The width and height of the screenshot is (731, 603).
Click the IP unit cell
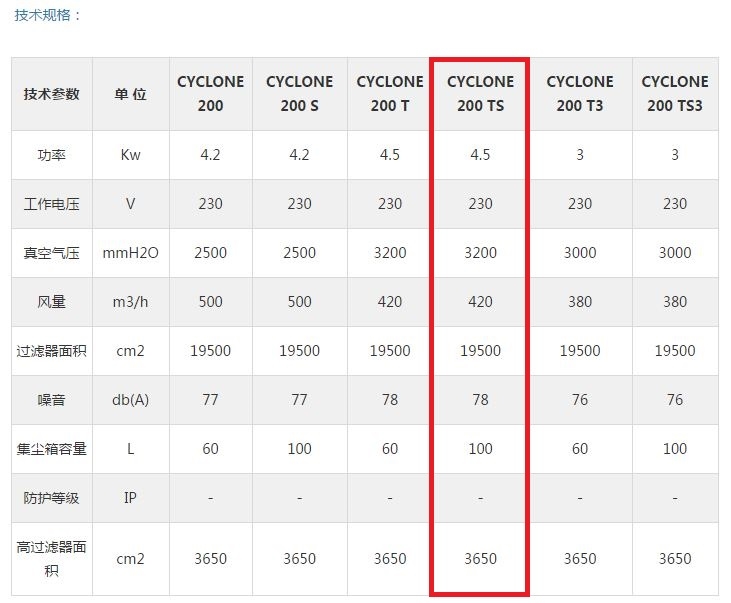(x=131, y=498)
